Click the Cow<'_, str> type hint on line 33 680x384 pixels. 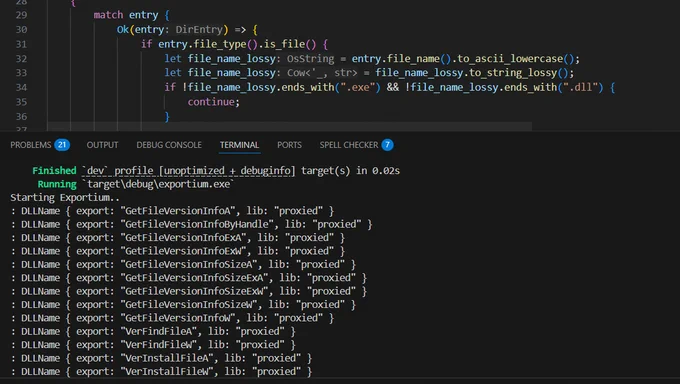tap(322, 73)
